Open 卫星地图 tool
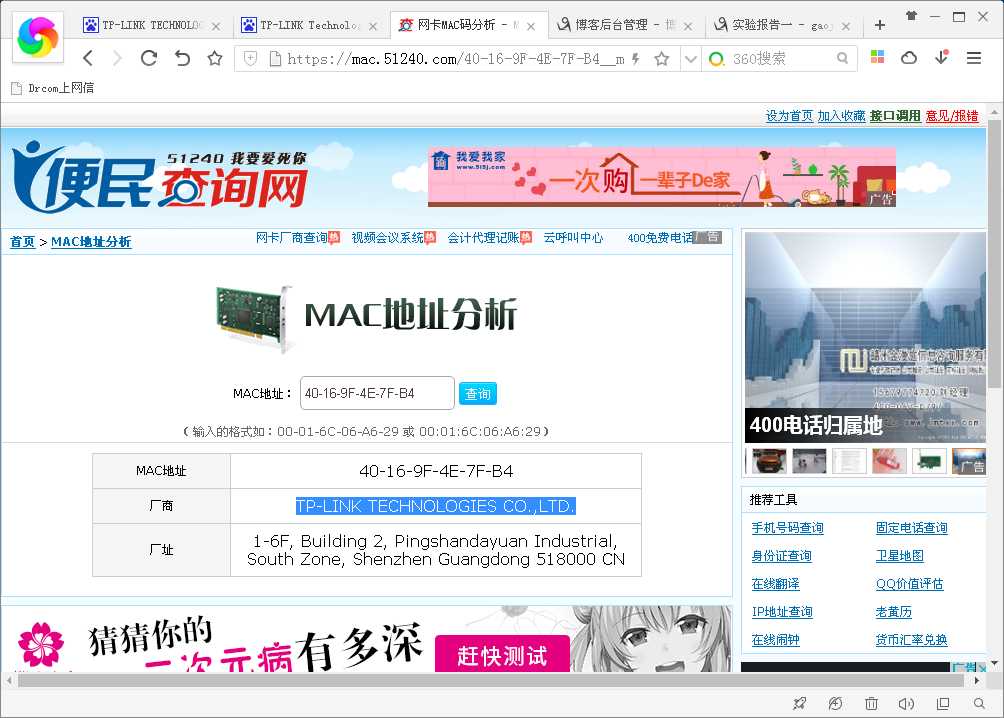The image size is (1004, 718). [x=900, y=556]
